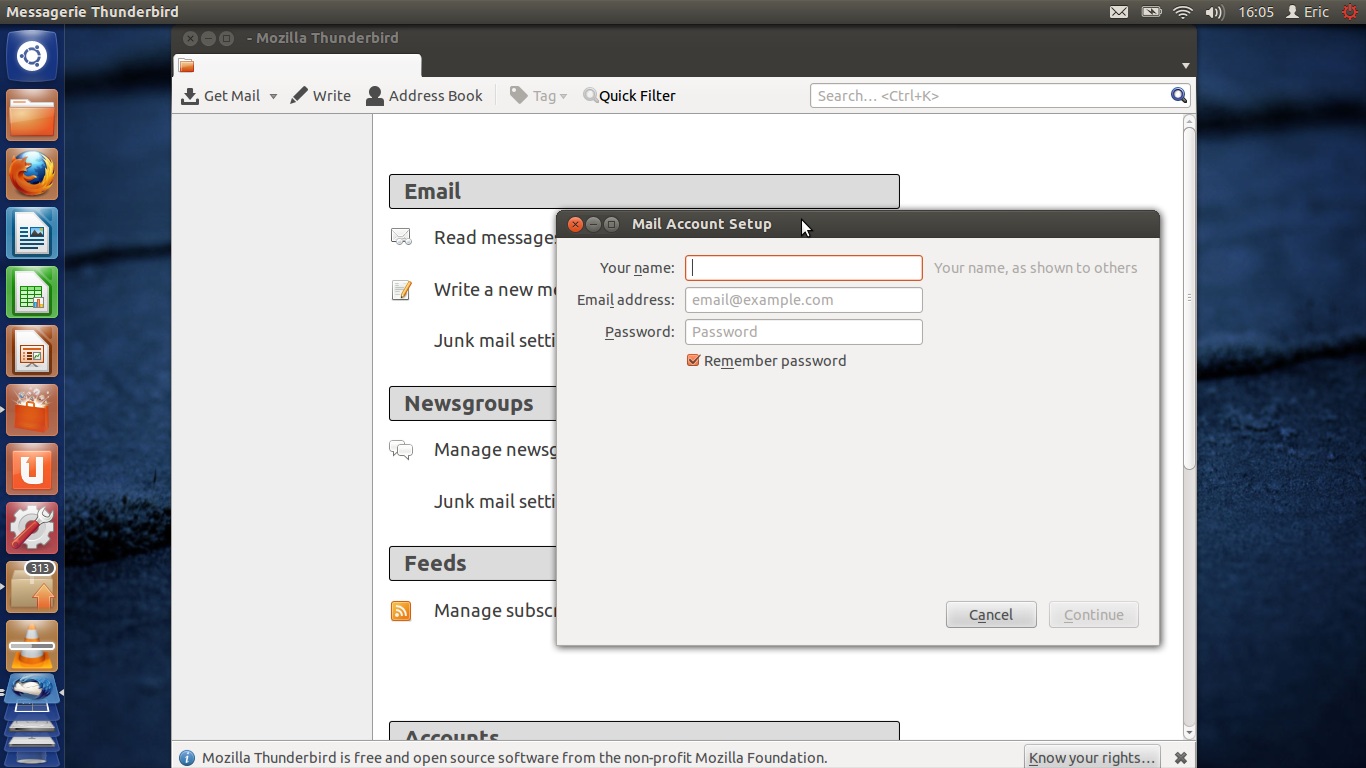Viewport: 1366px width, 768px height.
Task: Cancel the Mail Account Setup dialog
Action: [x=991, y=615]
